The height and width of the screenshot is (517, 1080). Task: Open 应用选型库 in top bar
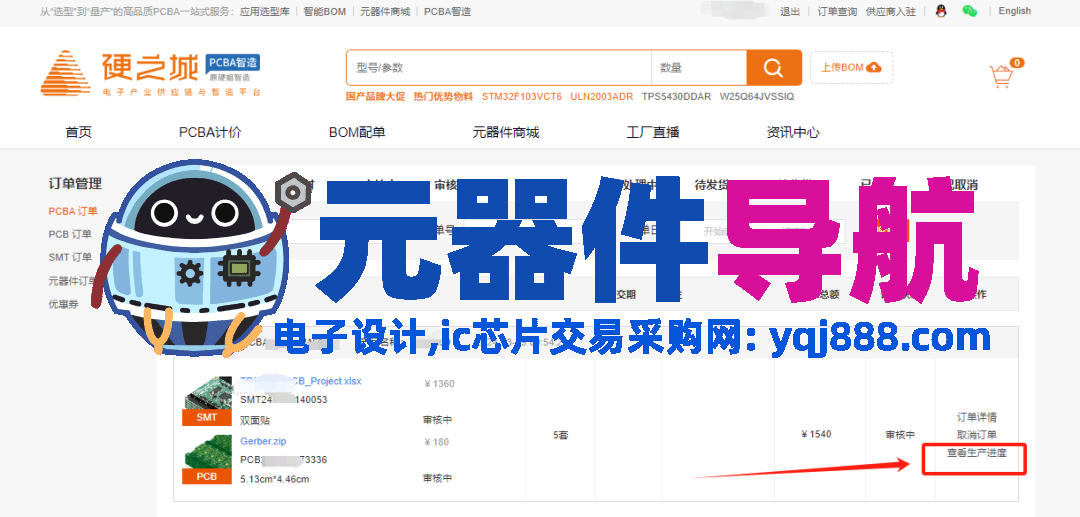[x=264, y=12]
